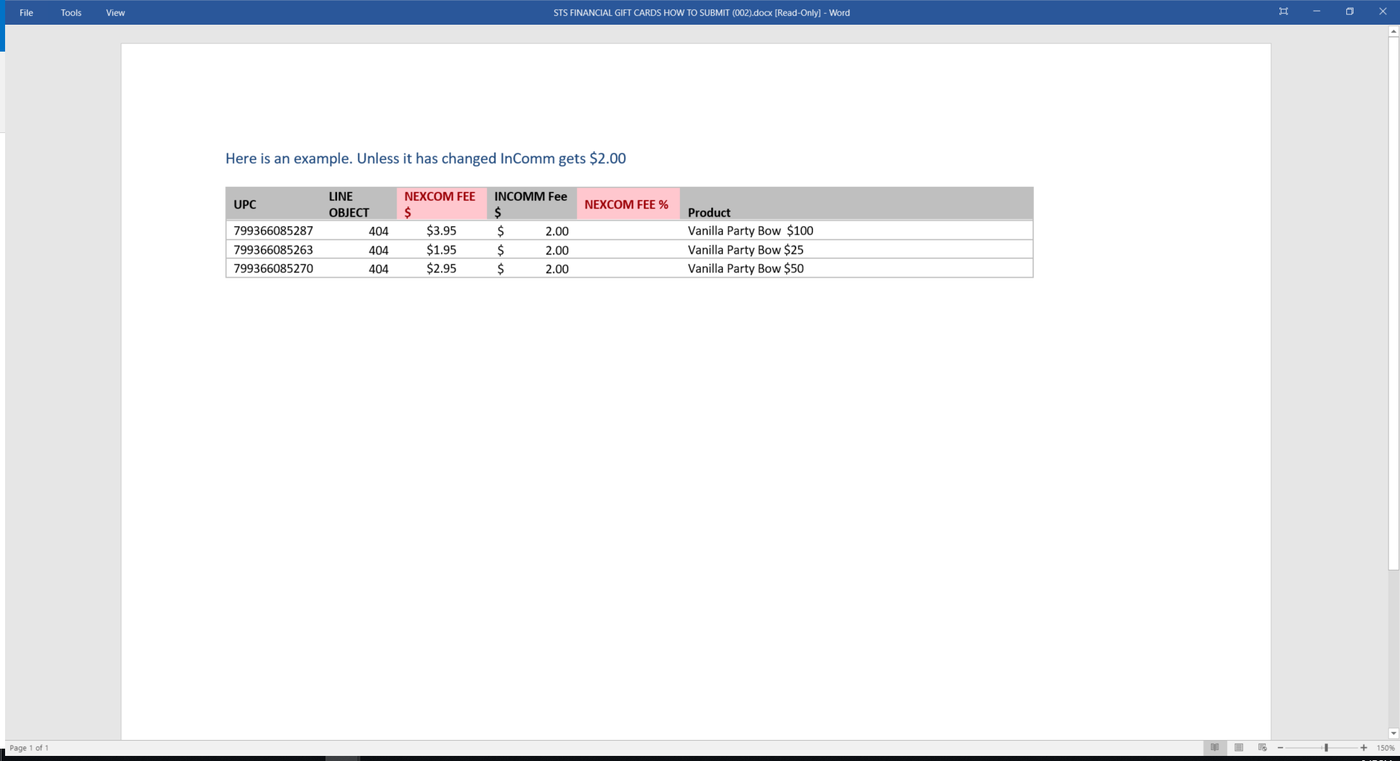Click the NEXCOM FEE $ header cell
1400x761 pixels.
tap(440, 204)
